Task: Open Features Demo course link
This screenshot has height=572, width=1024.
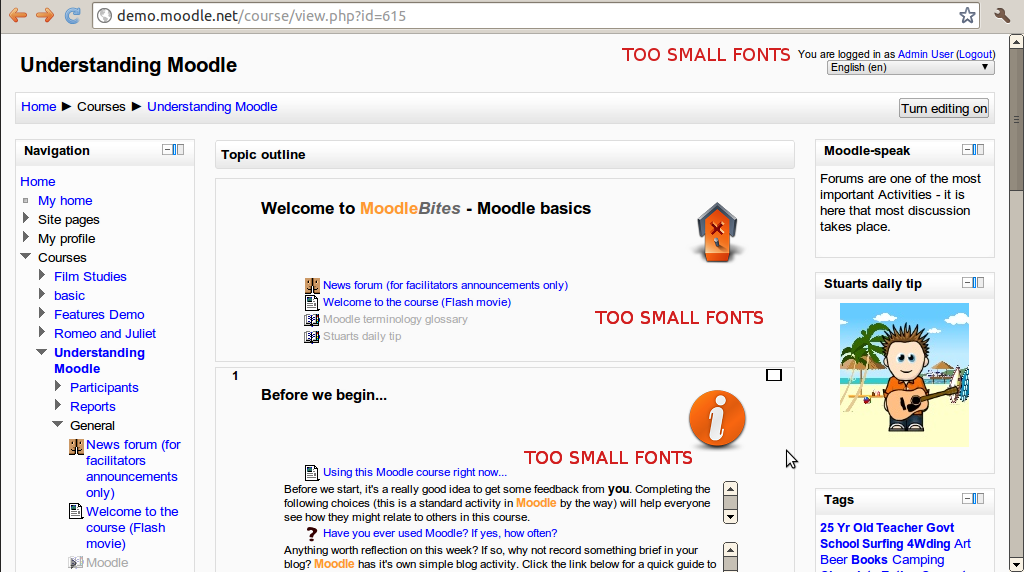Action: pos(99,314)
